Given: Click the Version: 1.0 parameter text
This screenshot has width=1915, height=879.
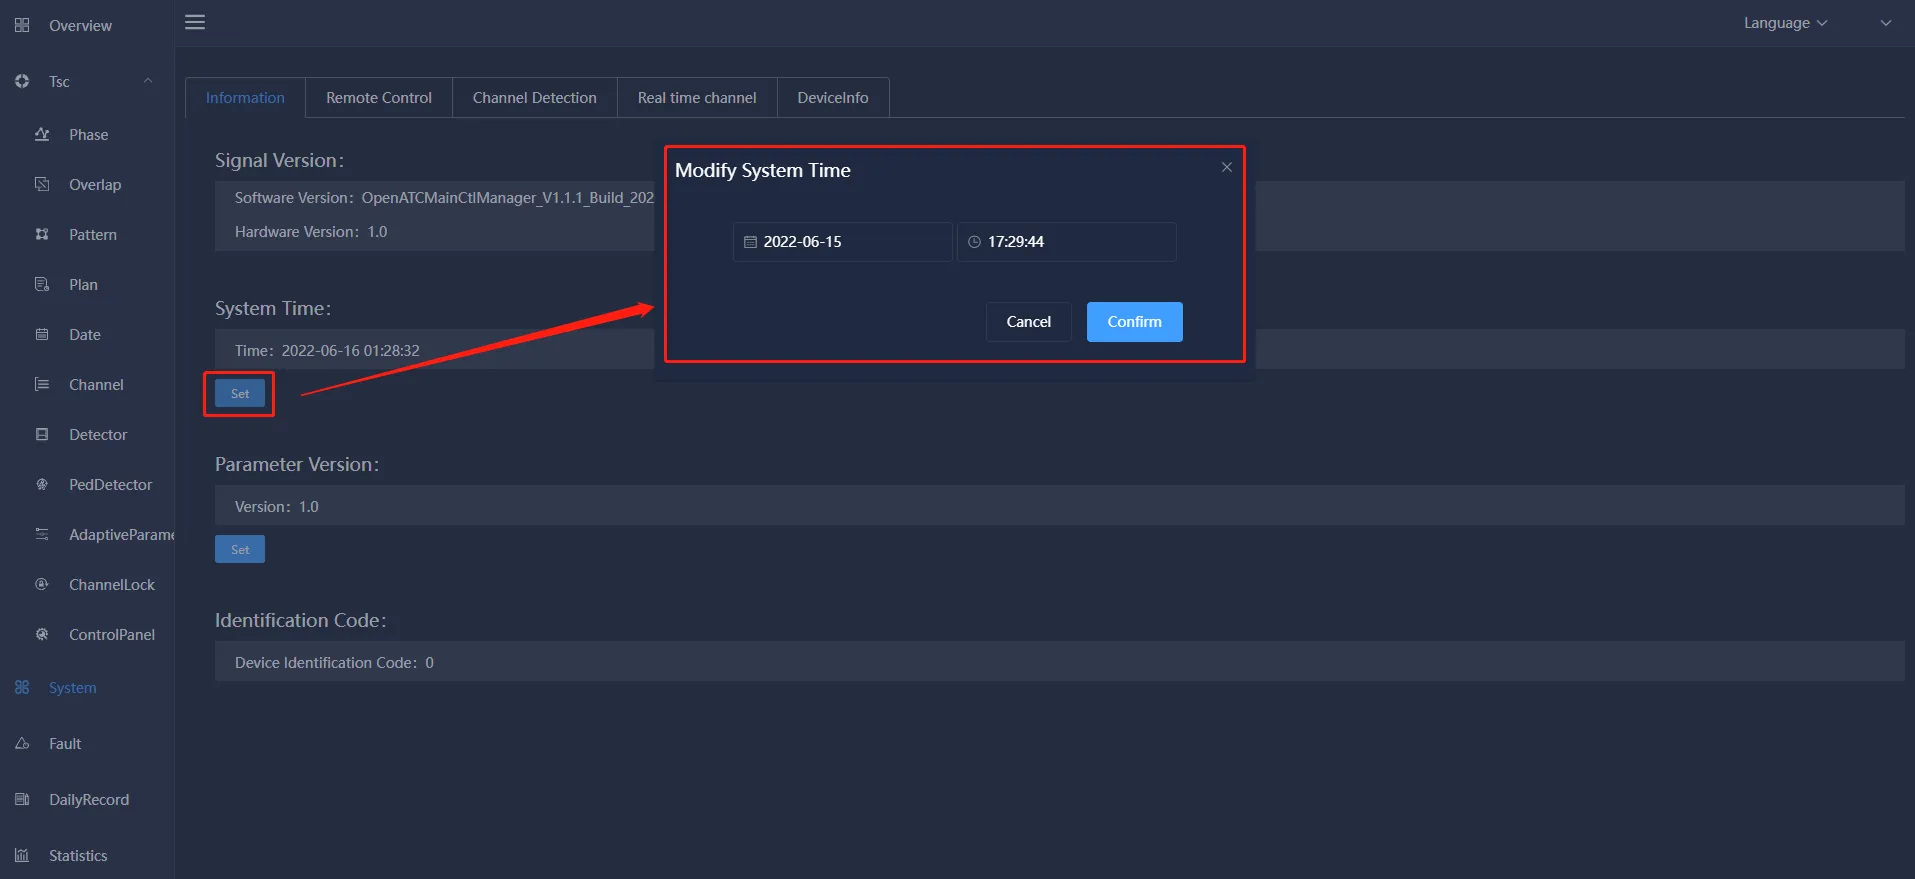Looking at the screenshot, I should coord(277,506).
